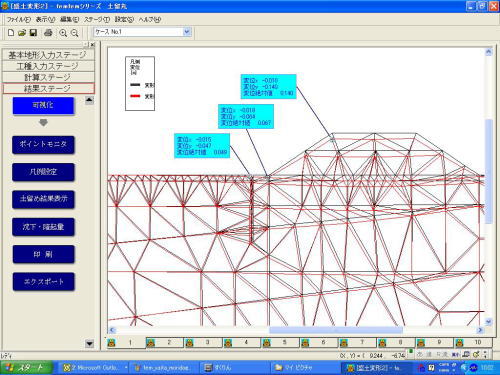This screenshot has height=375, width=500.
Task: Switch to マイ ピクチャ taskbar item
Action: pyautogui.click(x=304, y=368)
